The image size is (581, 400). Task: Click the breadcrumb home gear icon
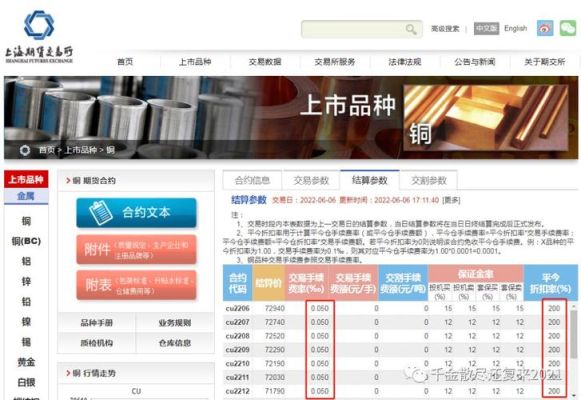click(25, 150)
